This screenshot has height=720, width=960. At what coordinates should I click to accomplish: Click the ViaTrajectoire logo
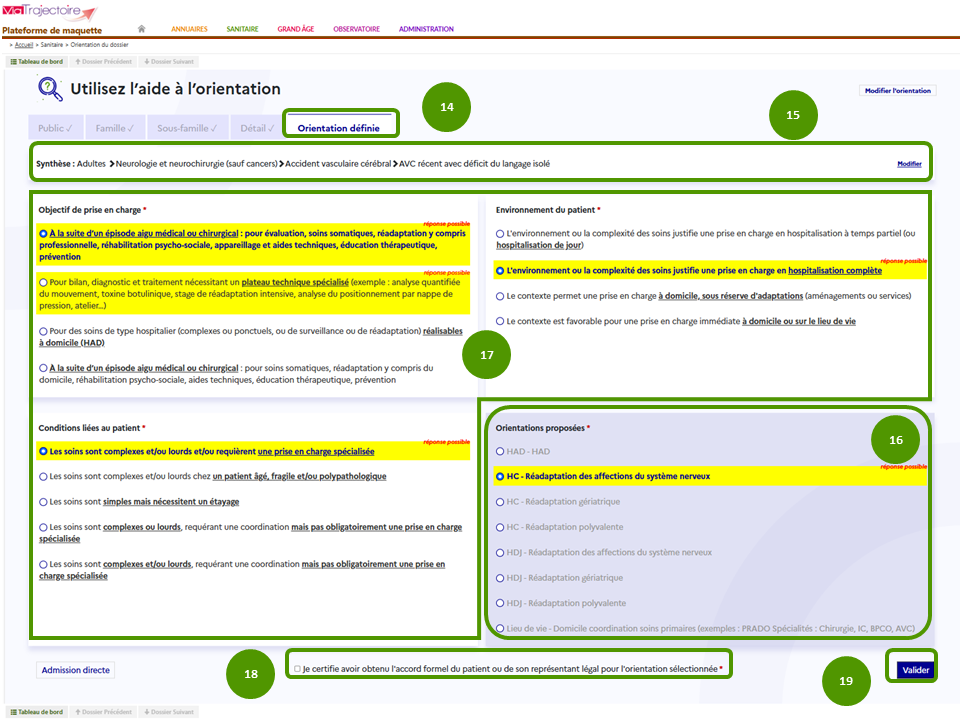pos(50,12)
